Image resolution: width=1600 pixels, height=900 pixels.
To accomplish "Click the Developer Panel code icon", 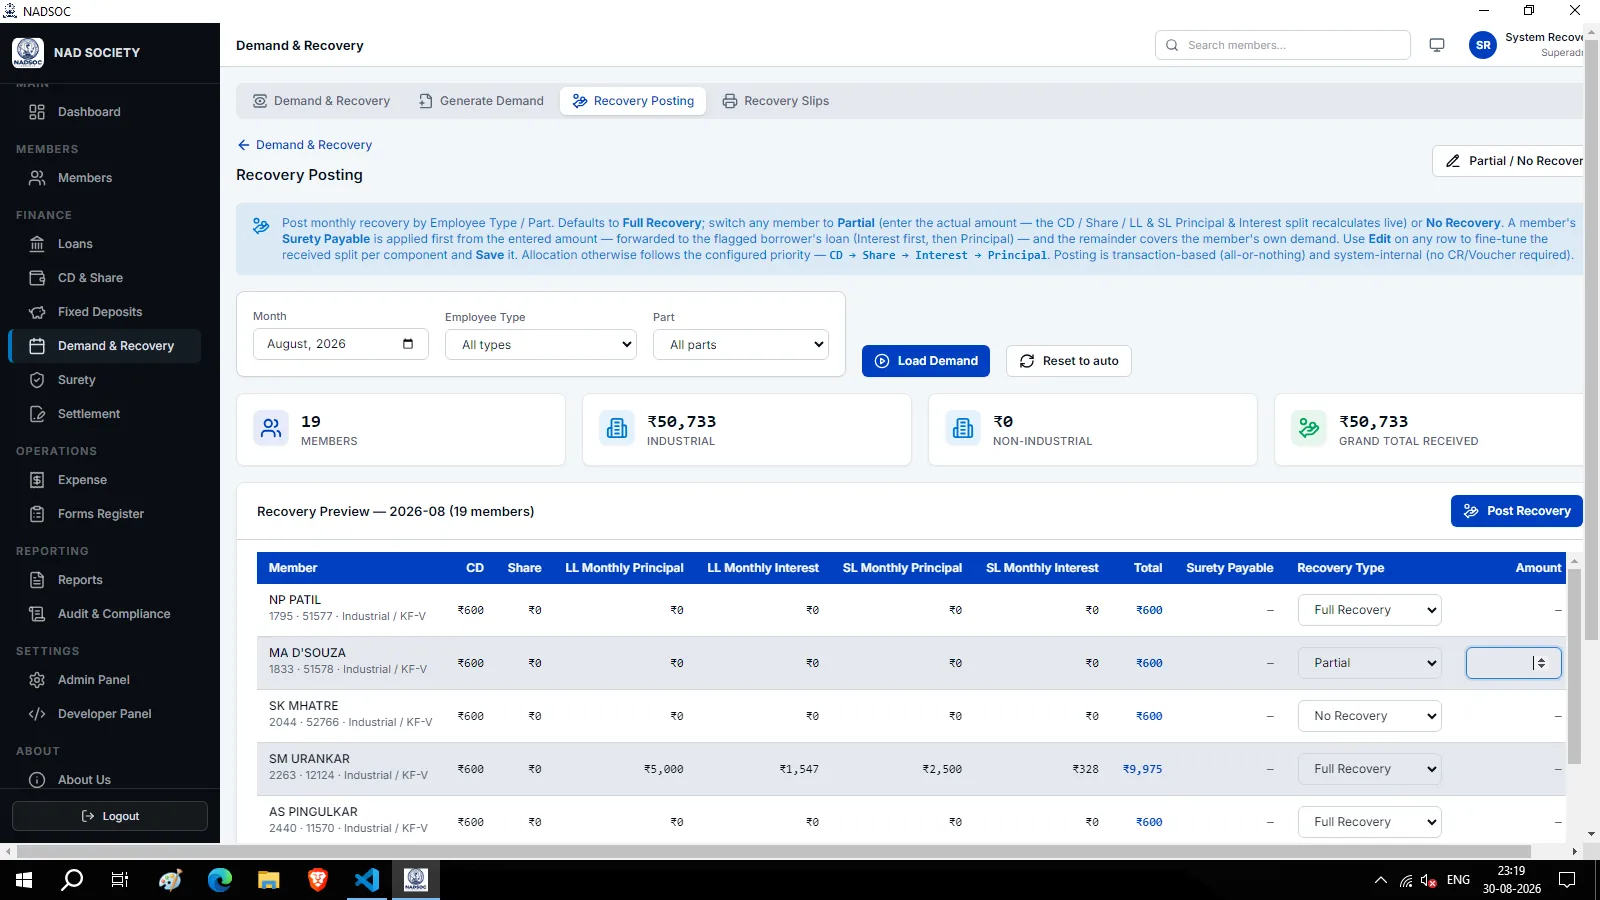I will (x=37, y=714).
